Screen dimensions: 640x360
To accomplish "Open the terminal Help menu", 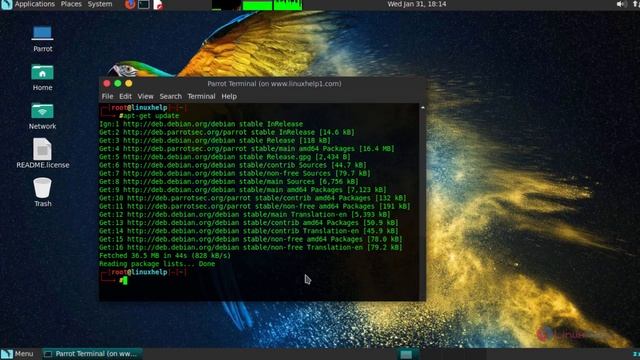I will click(x=229, y=96).
